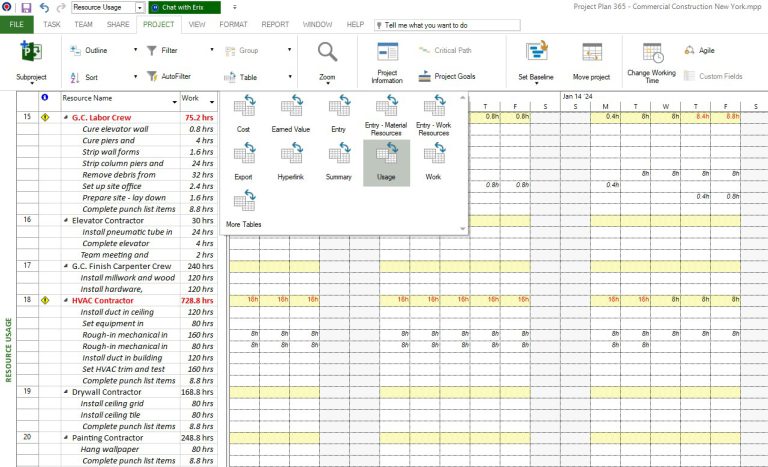768x467 pixels.
Task: Customize the quick access toolbar arrow
Action: 235,7
